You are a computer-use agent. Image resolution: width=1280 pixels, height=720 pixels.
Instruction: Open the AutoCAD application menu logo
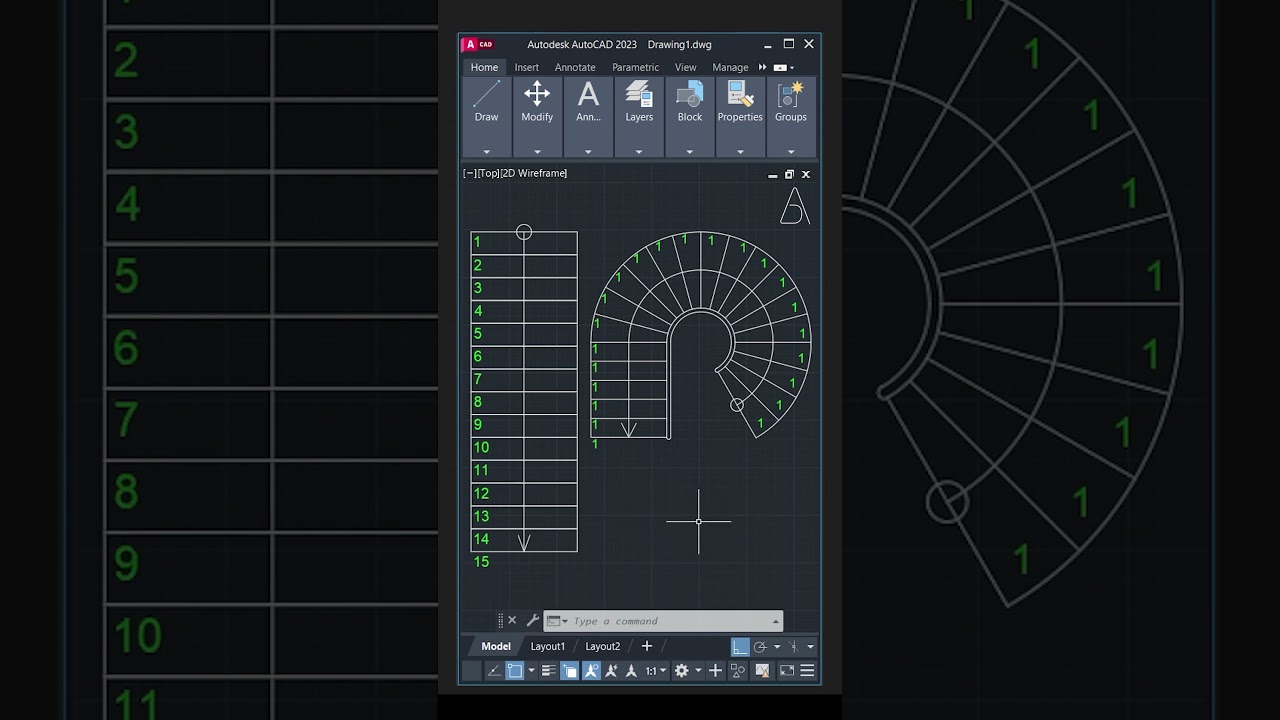[477, 44]
